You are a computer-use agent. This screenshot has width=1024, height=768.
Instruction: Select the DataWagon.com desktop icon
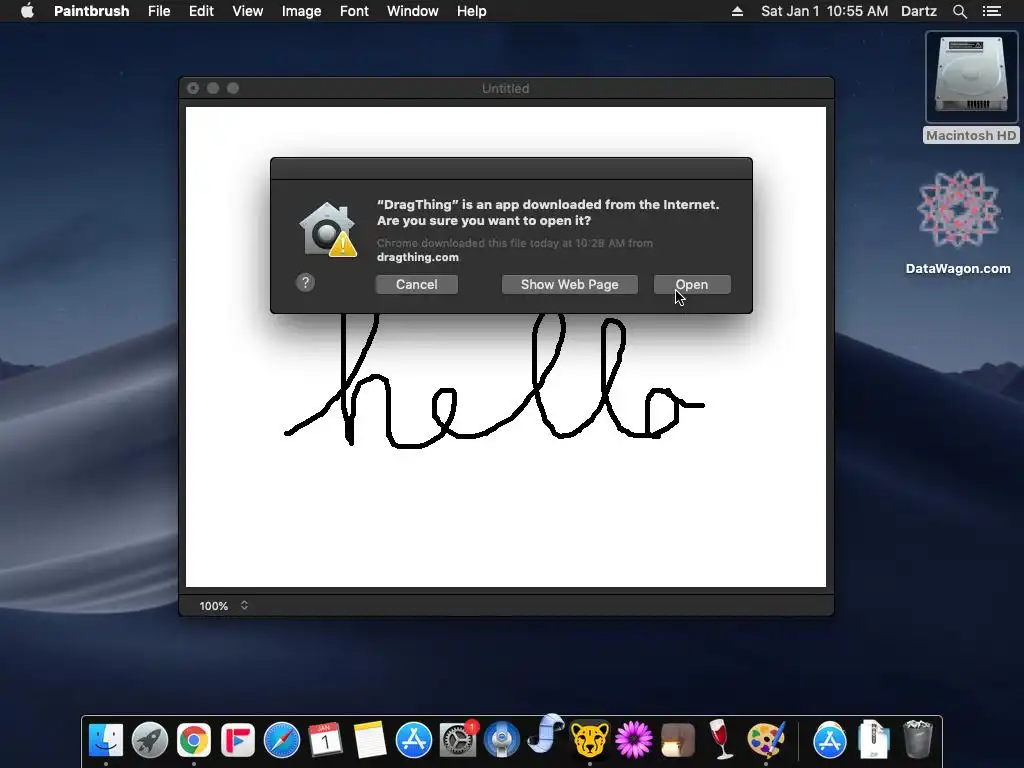958,222
